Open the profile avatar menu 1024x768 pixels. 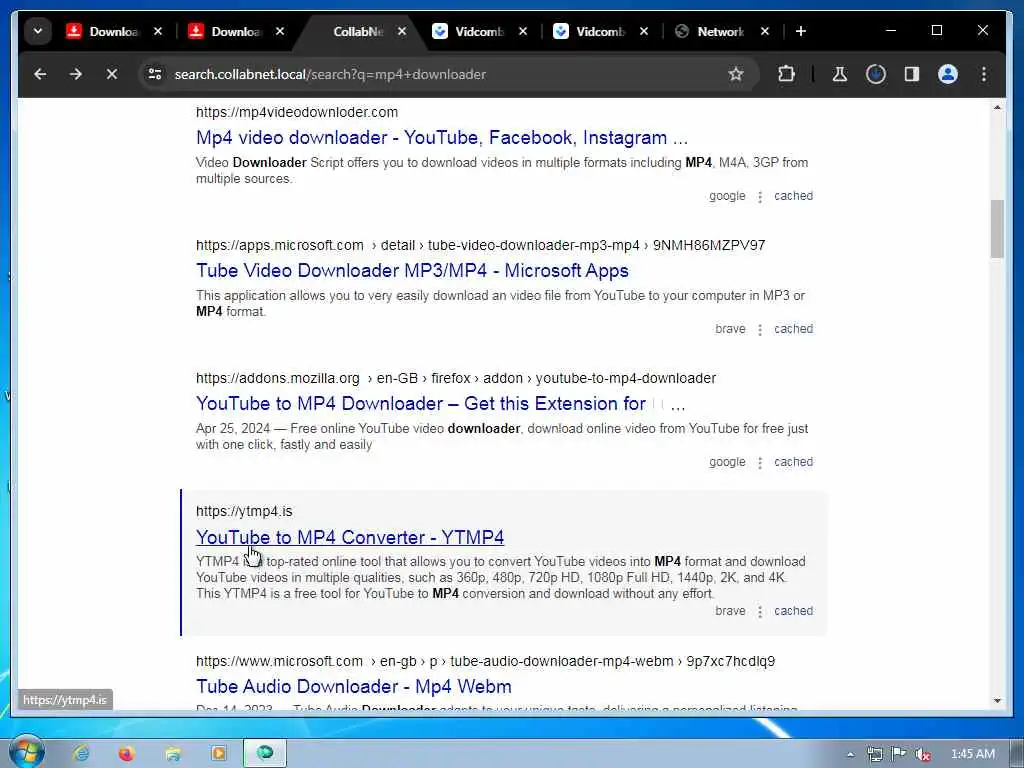[x=948, y=74]
